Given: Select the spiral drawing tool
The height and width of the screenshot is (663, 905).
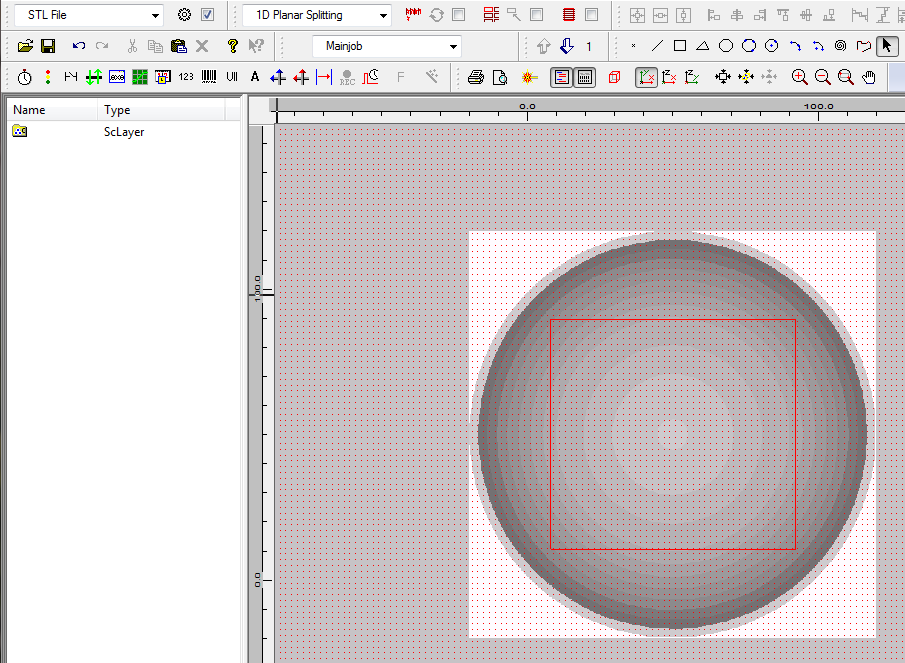Looking at the screenshot, I should [x=840, y=46].
